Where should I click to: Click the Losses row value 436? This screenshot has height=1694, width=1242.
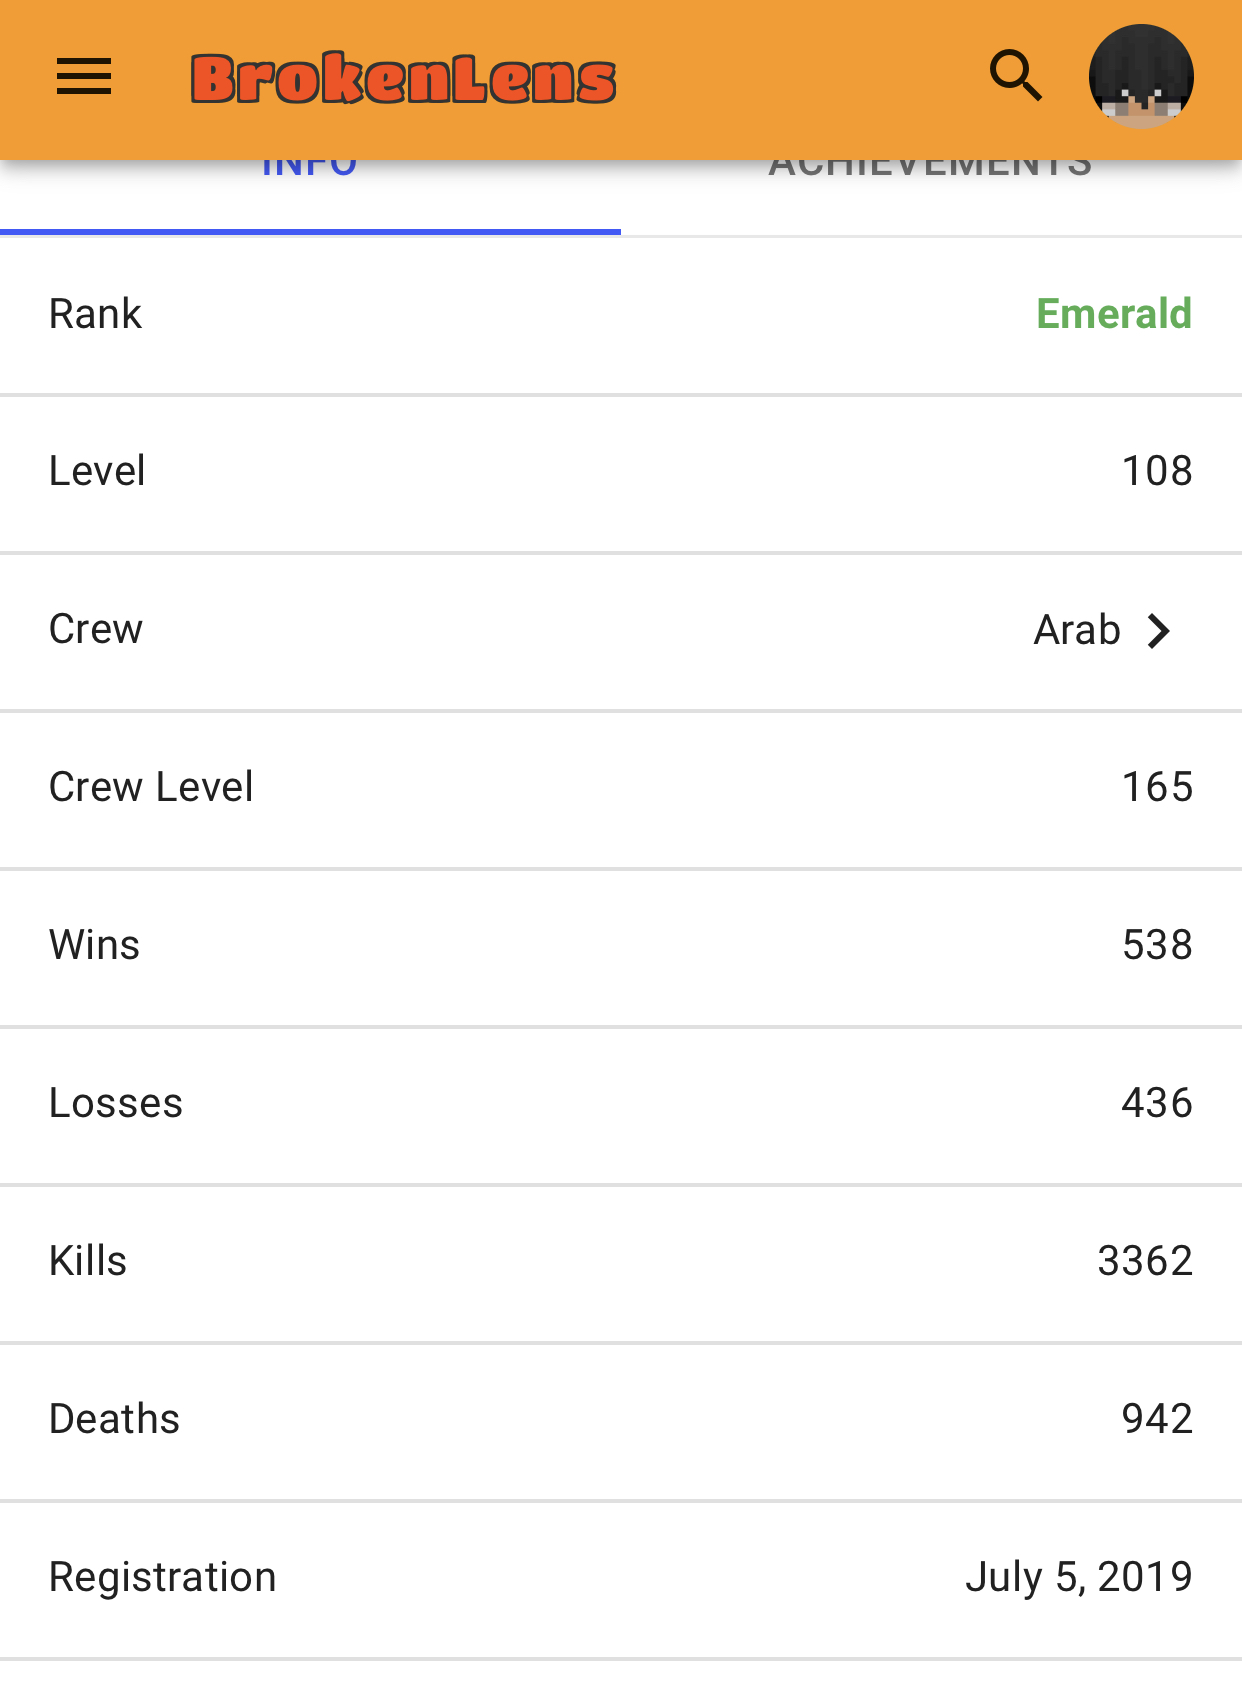(x=1157, y=1103)
